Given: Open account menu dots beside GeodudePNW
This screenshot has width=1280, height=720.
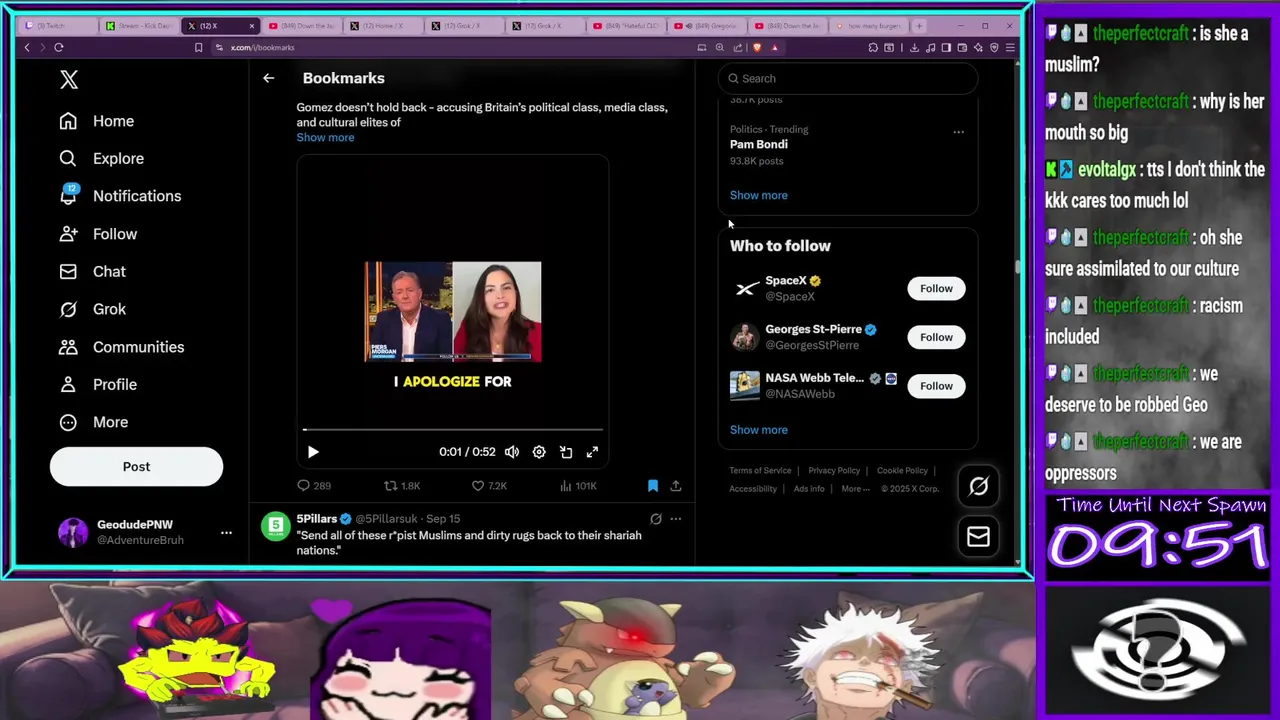Looking at the screenshot, I should [226, 532].
